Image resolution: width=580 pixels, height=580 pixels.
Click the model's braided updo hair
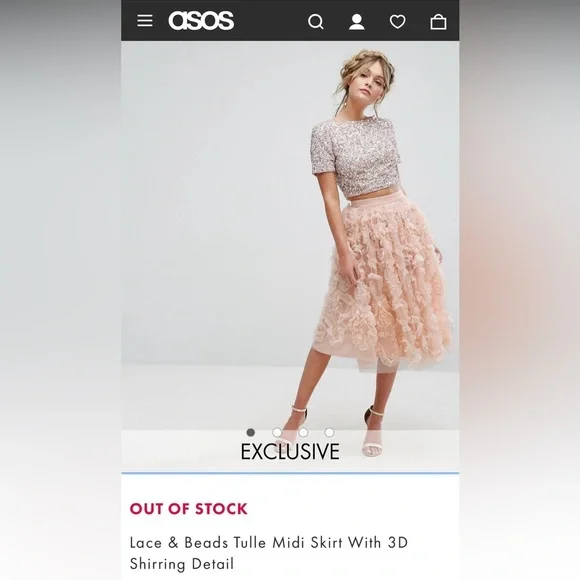366,68
